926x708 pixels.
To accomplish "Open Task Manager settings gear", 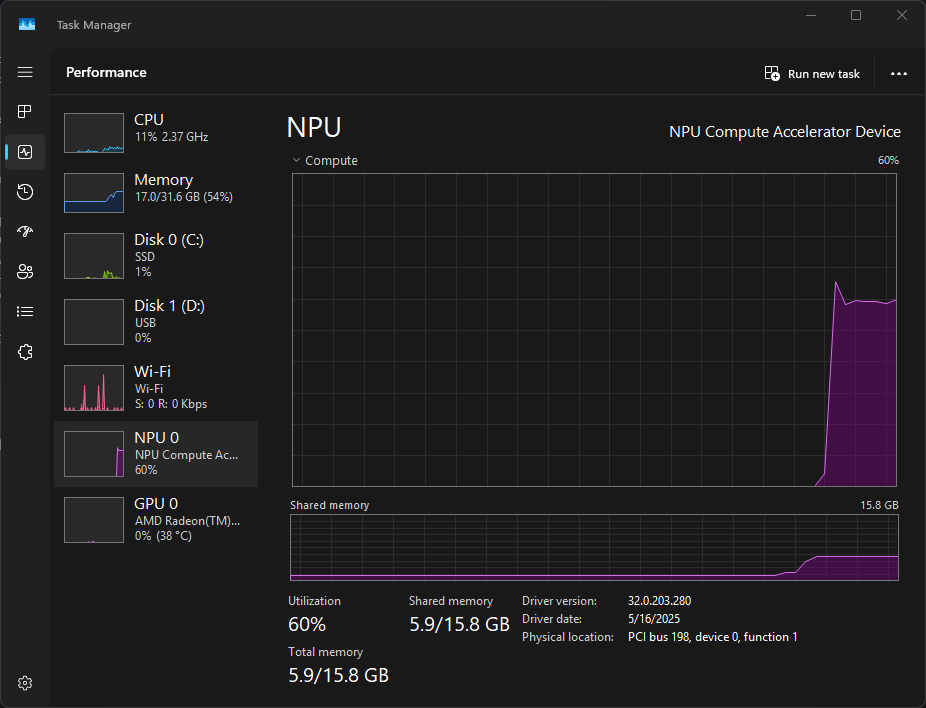I will [x=25, y=683].
